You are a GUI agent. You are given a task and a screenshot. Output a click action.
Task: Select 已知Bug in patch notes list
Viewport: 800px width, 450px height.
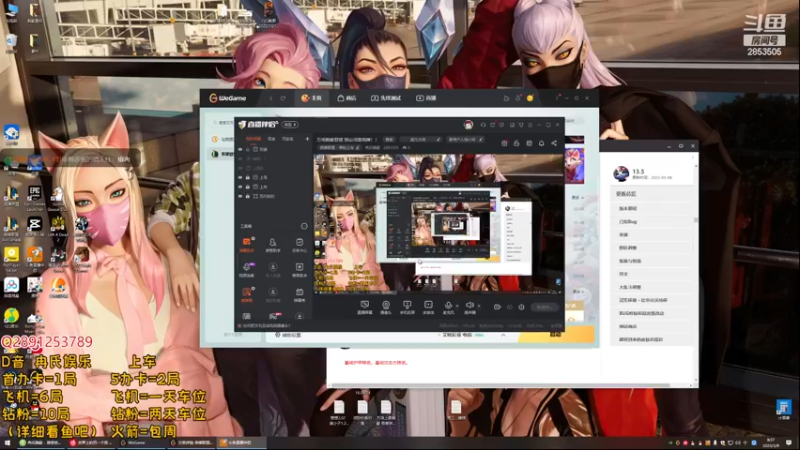(628, 221)
